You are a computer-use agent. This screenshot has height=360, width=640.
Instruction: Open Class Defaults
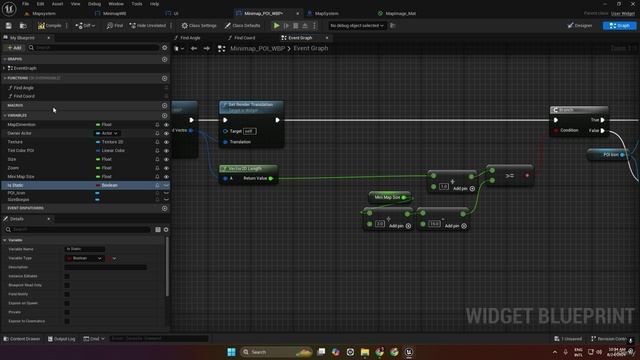coord(242,26)
